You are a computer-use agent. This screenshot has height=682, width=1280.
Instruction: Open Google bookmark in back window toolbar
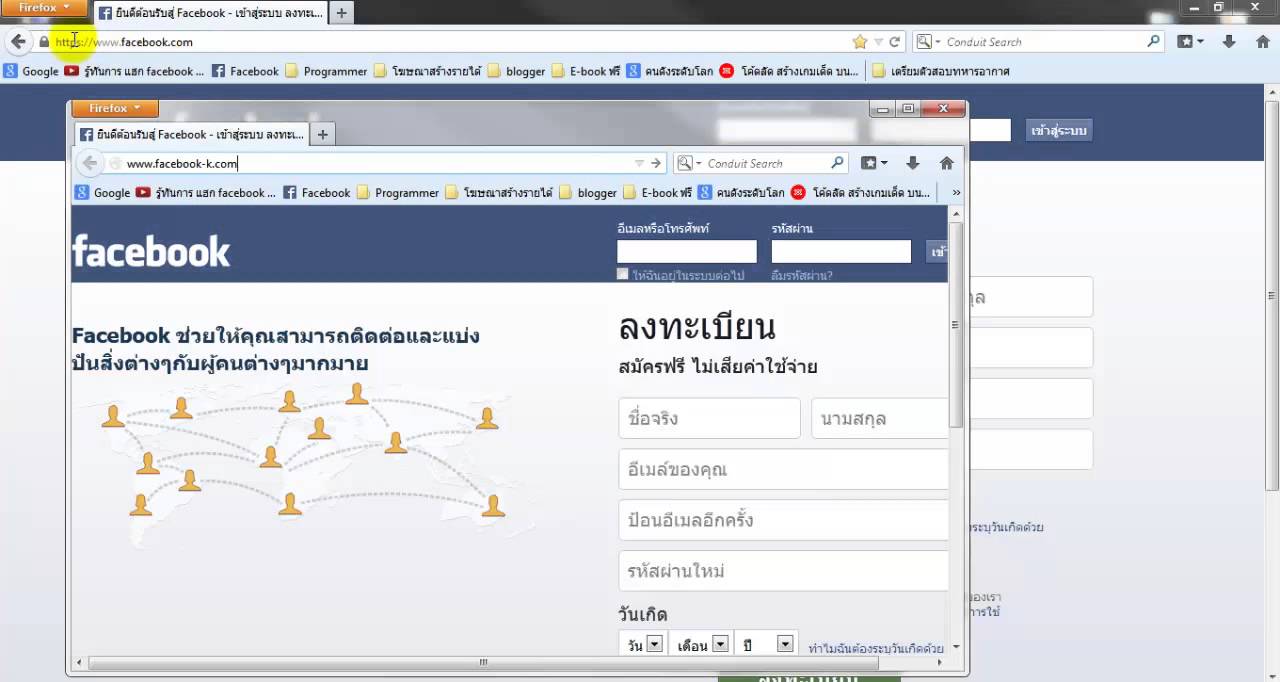coord(32,71)
